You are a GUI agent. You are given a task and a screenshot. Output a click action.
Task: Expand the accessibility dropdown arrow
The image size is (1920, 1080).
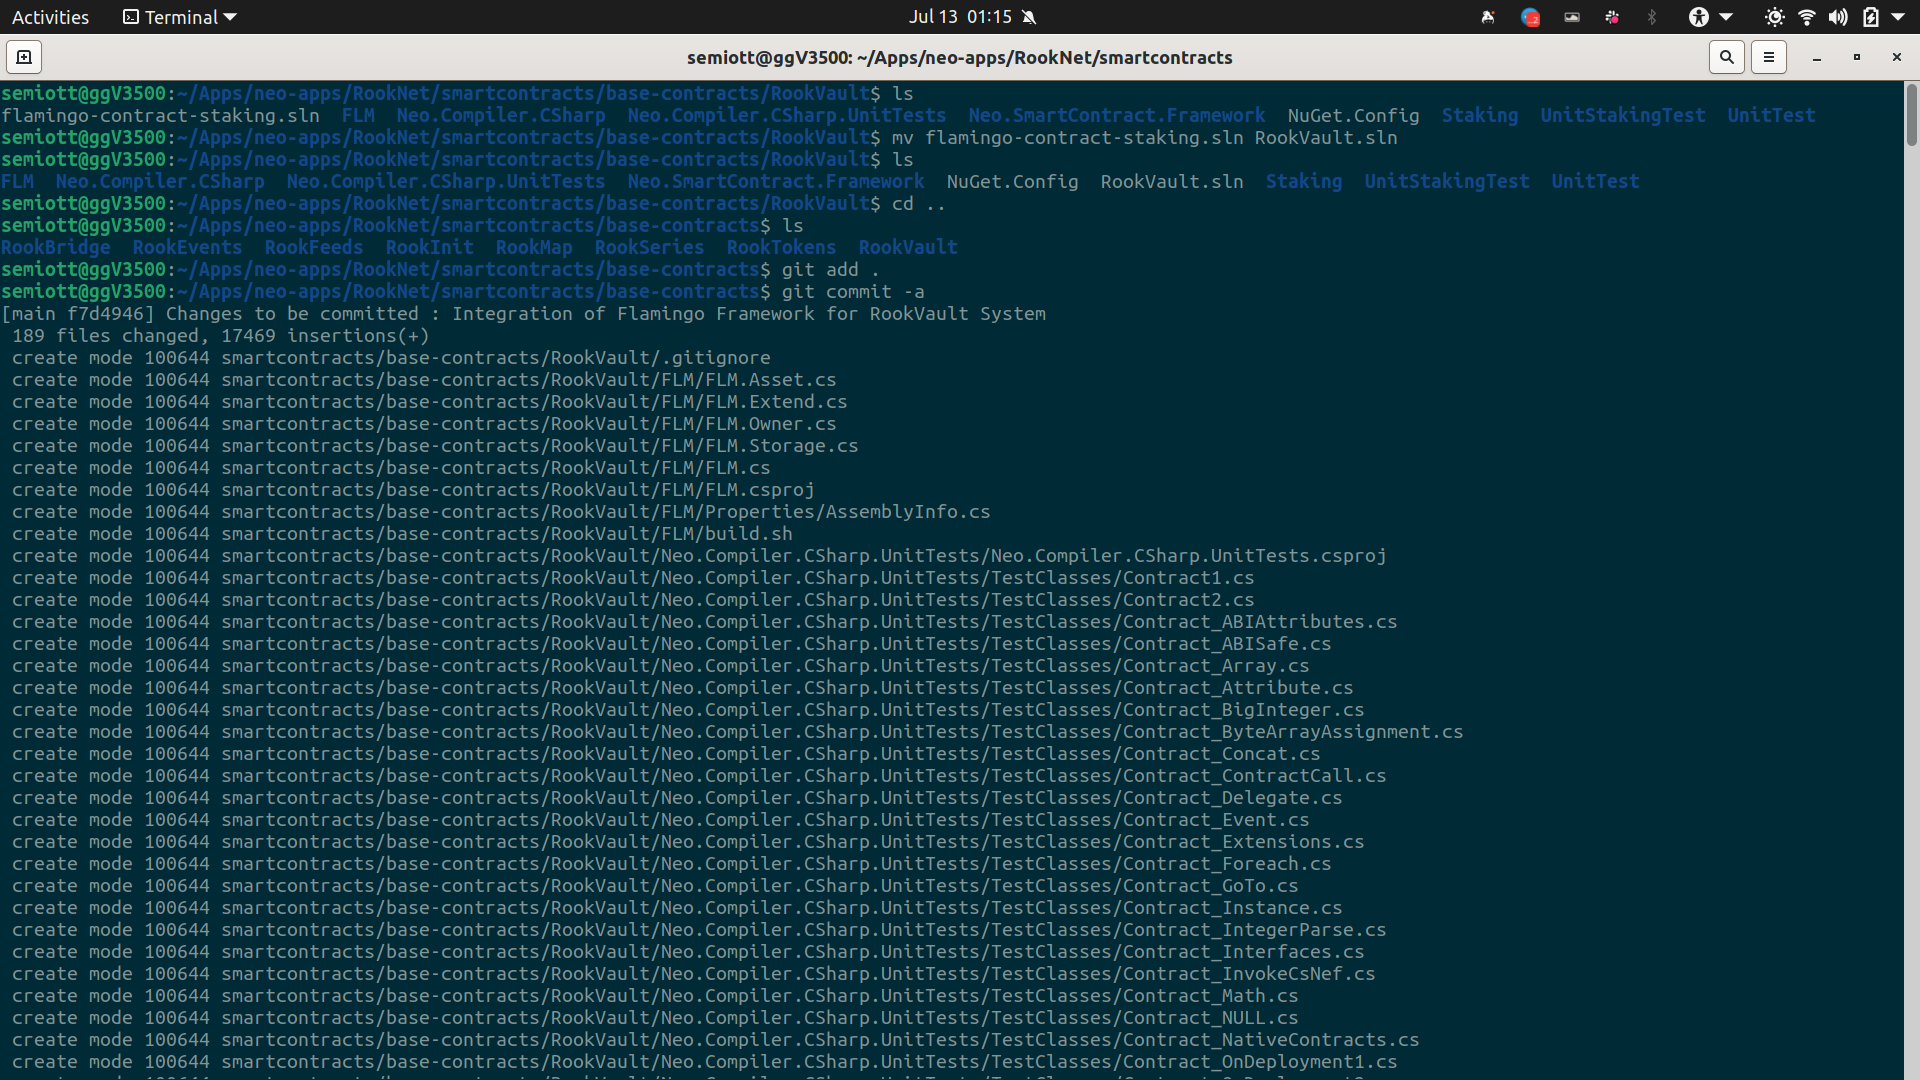pyautogui.click(x=1726, y=17)
